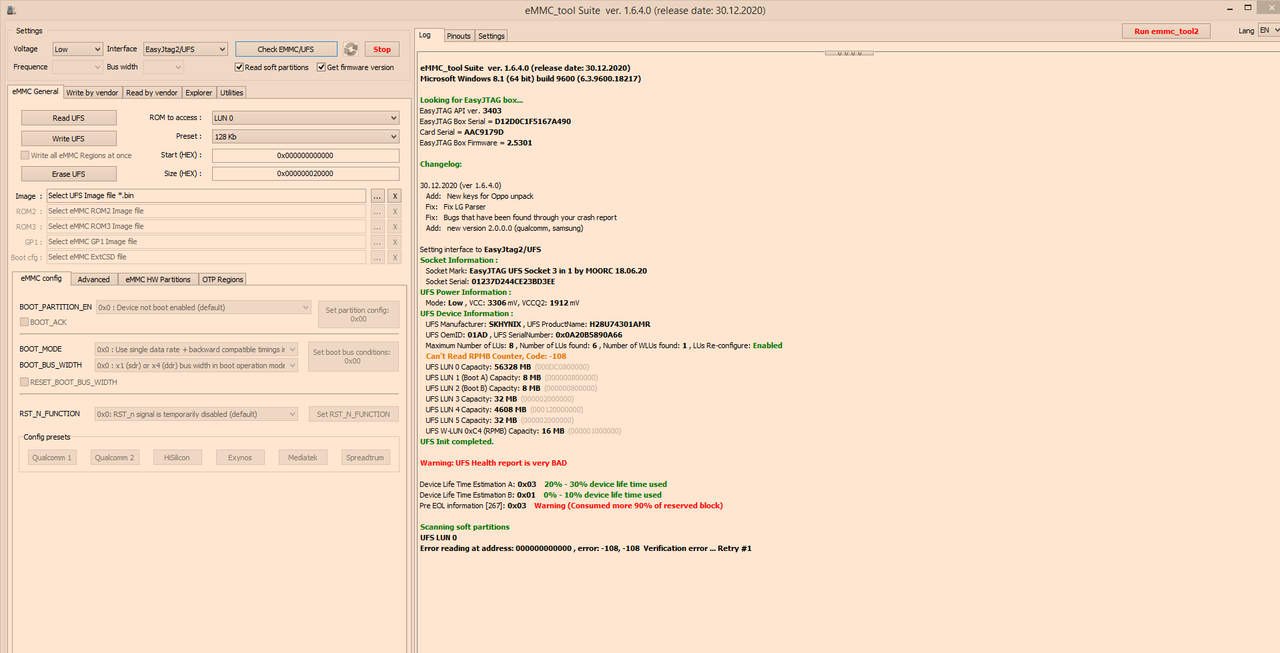
Task: Click the Start (HEX) input field
Action: 305,155
